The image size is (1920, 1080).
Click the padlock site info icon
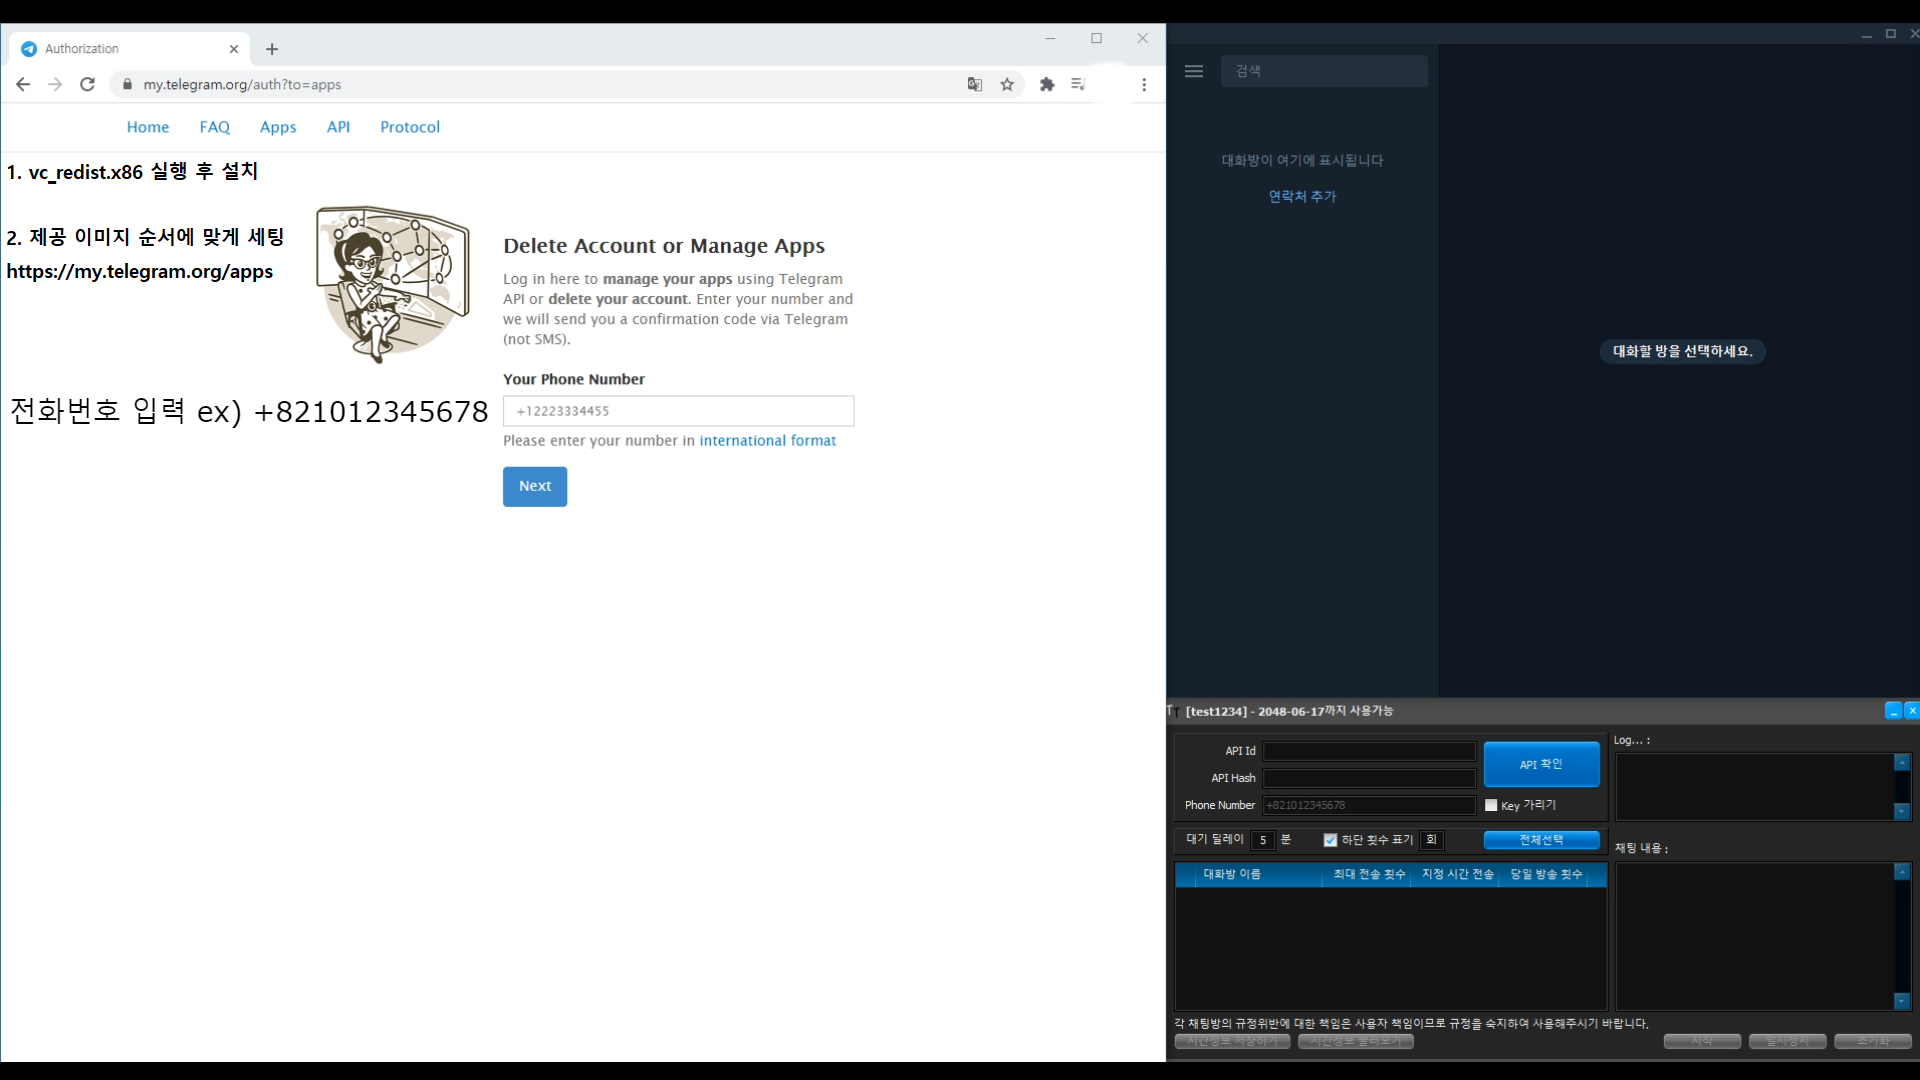[127, 85]
